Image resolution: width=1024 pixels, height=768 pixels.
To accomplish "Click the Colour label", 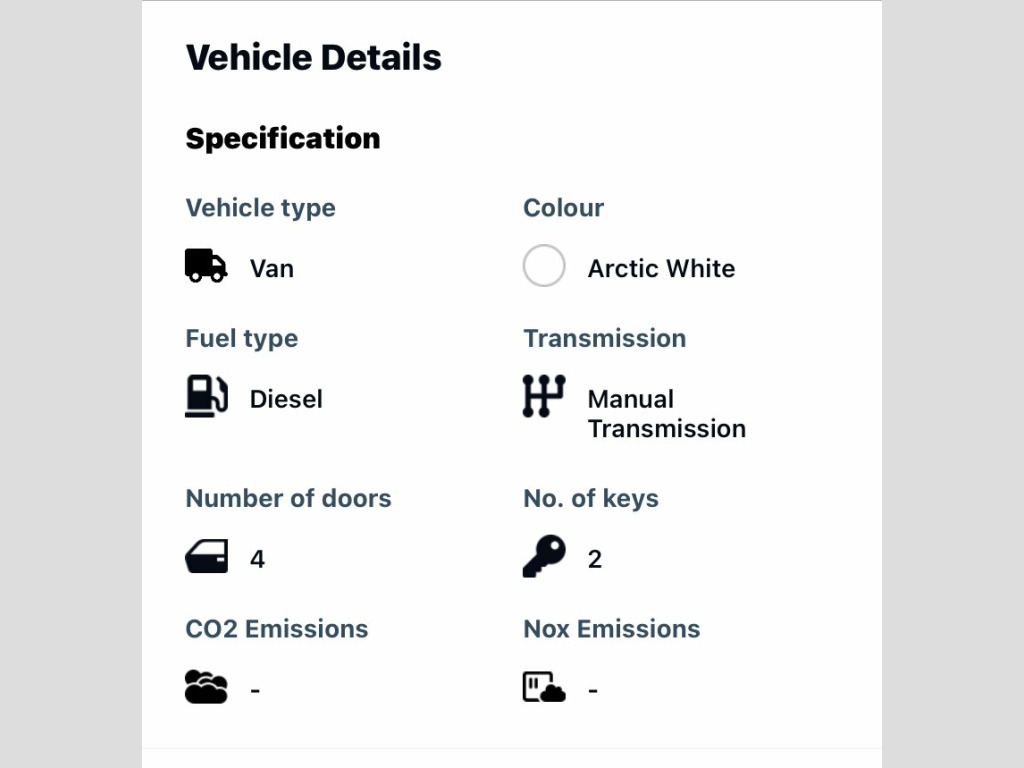I will point(564,208).
